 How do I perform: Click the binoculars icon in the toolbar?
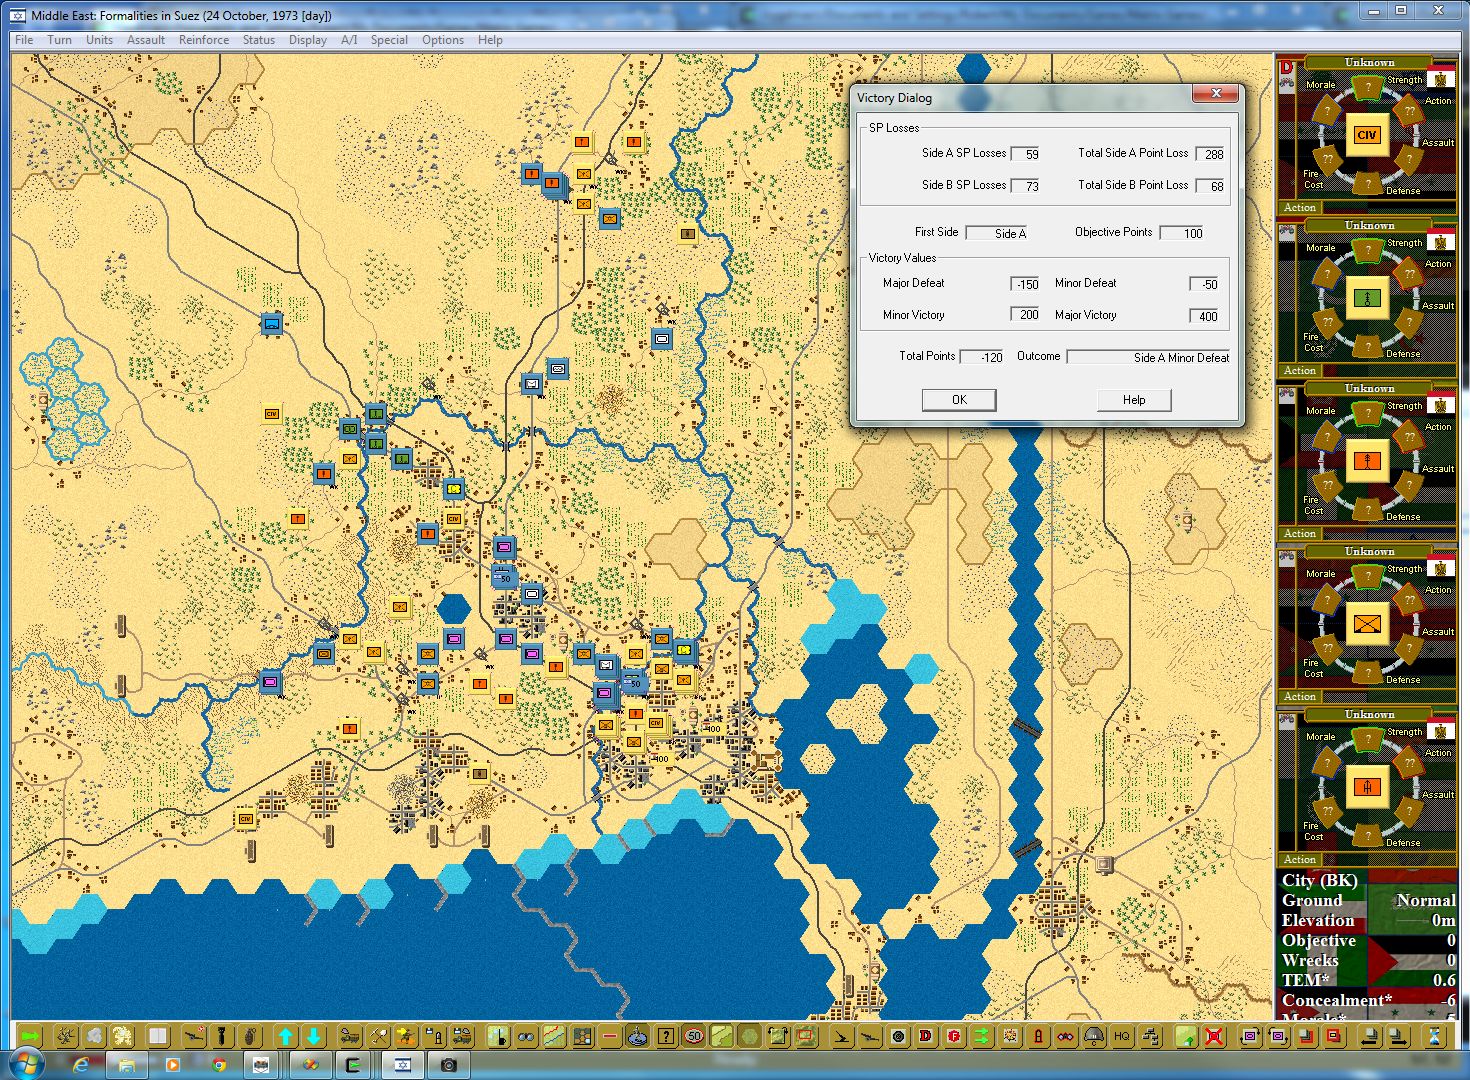point(526,1036)
